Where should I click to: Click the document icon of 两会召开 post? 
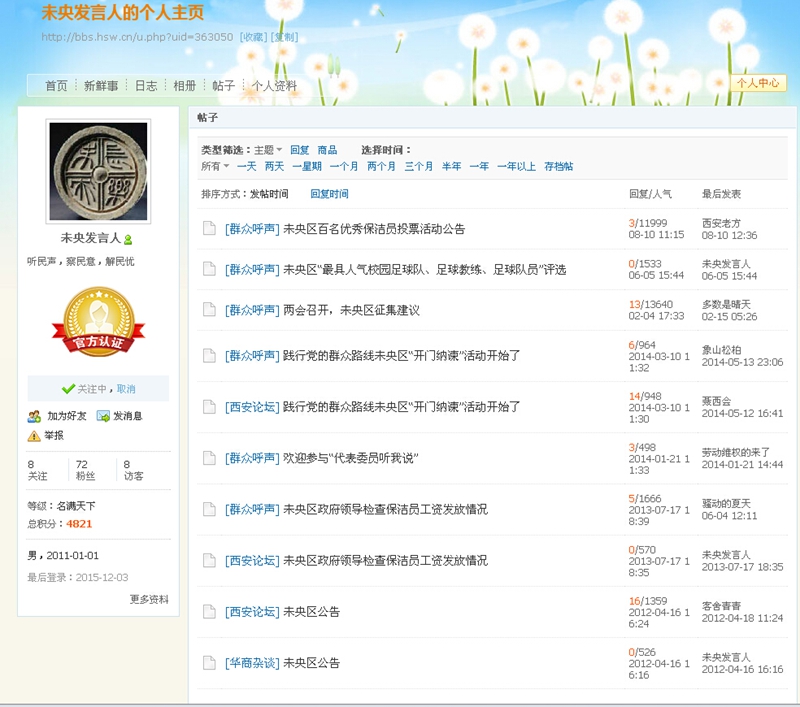pos(210,310)
